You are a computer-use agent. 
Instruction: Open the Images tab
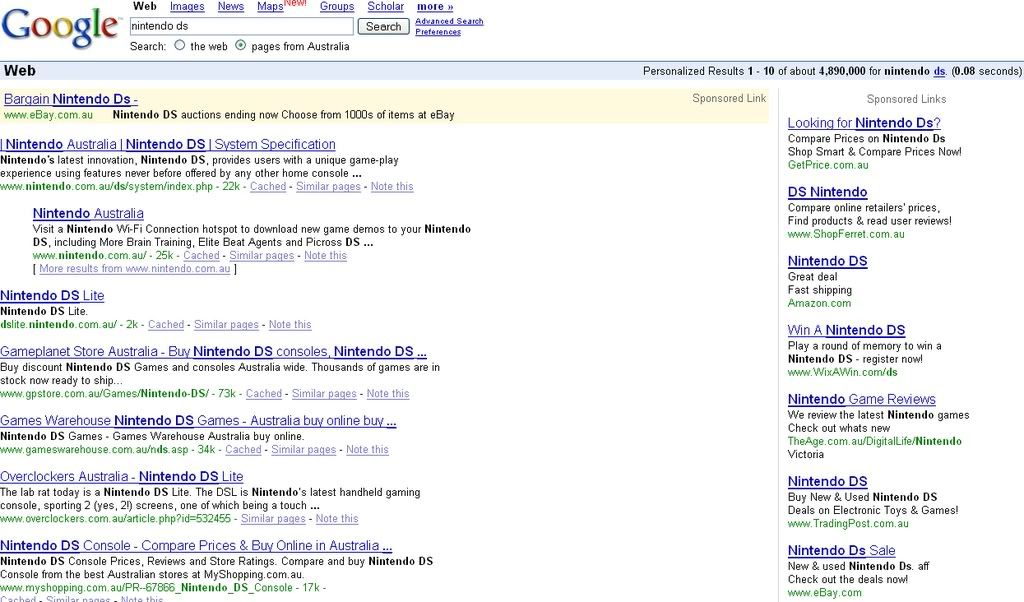(187, 7)
